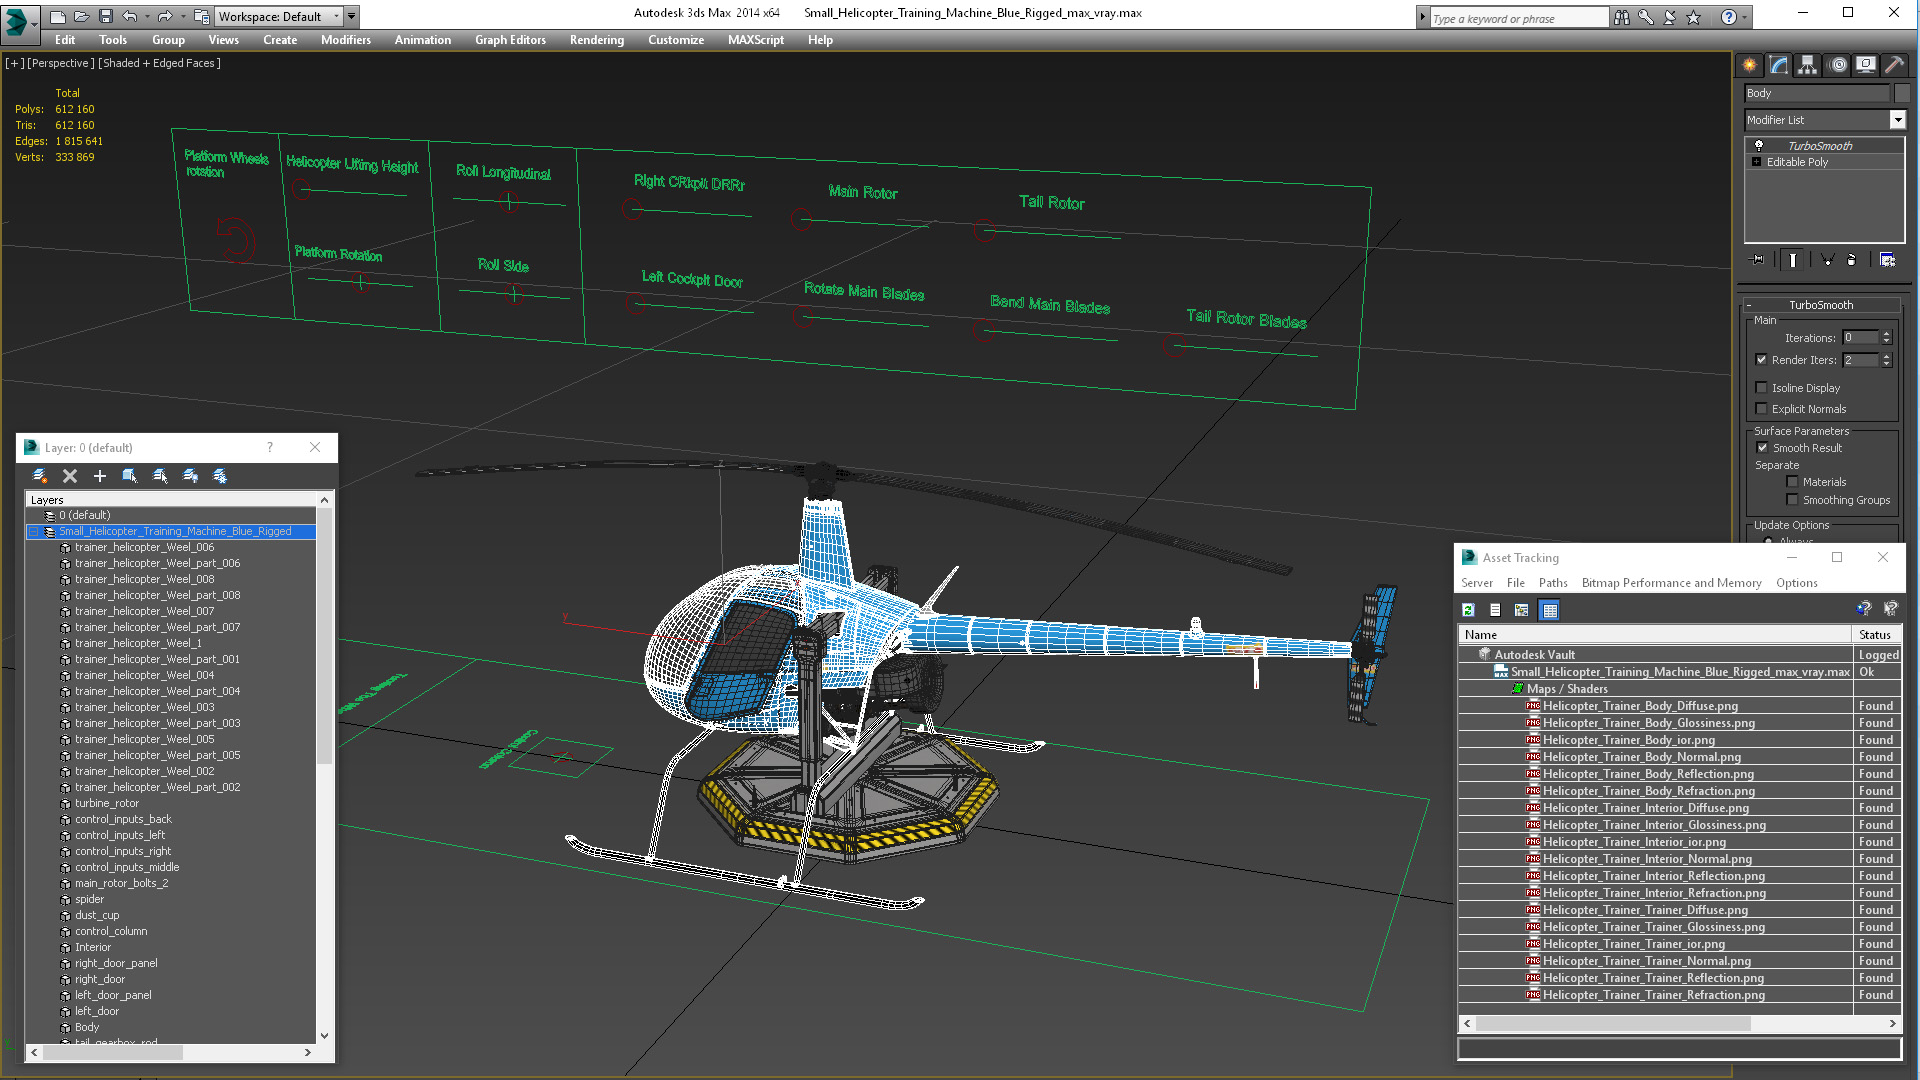Viewport: 1920px width, 1080px height.
Task: Click the Rendering menu in menu bar
Action: coord(597,40)
